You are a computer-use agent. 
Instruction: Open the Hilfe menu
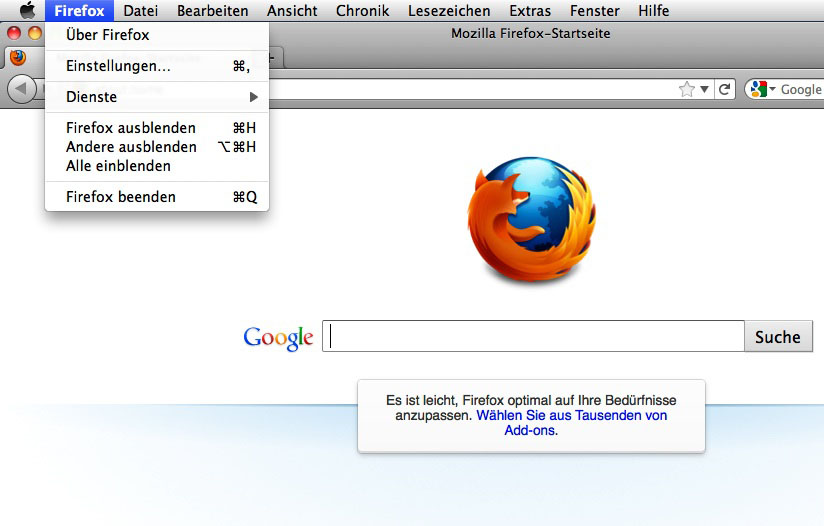tap(653, 11)
